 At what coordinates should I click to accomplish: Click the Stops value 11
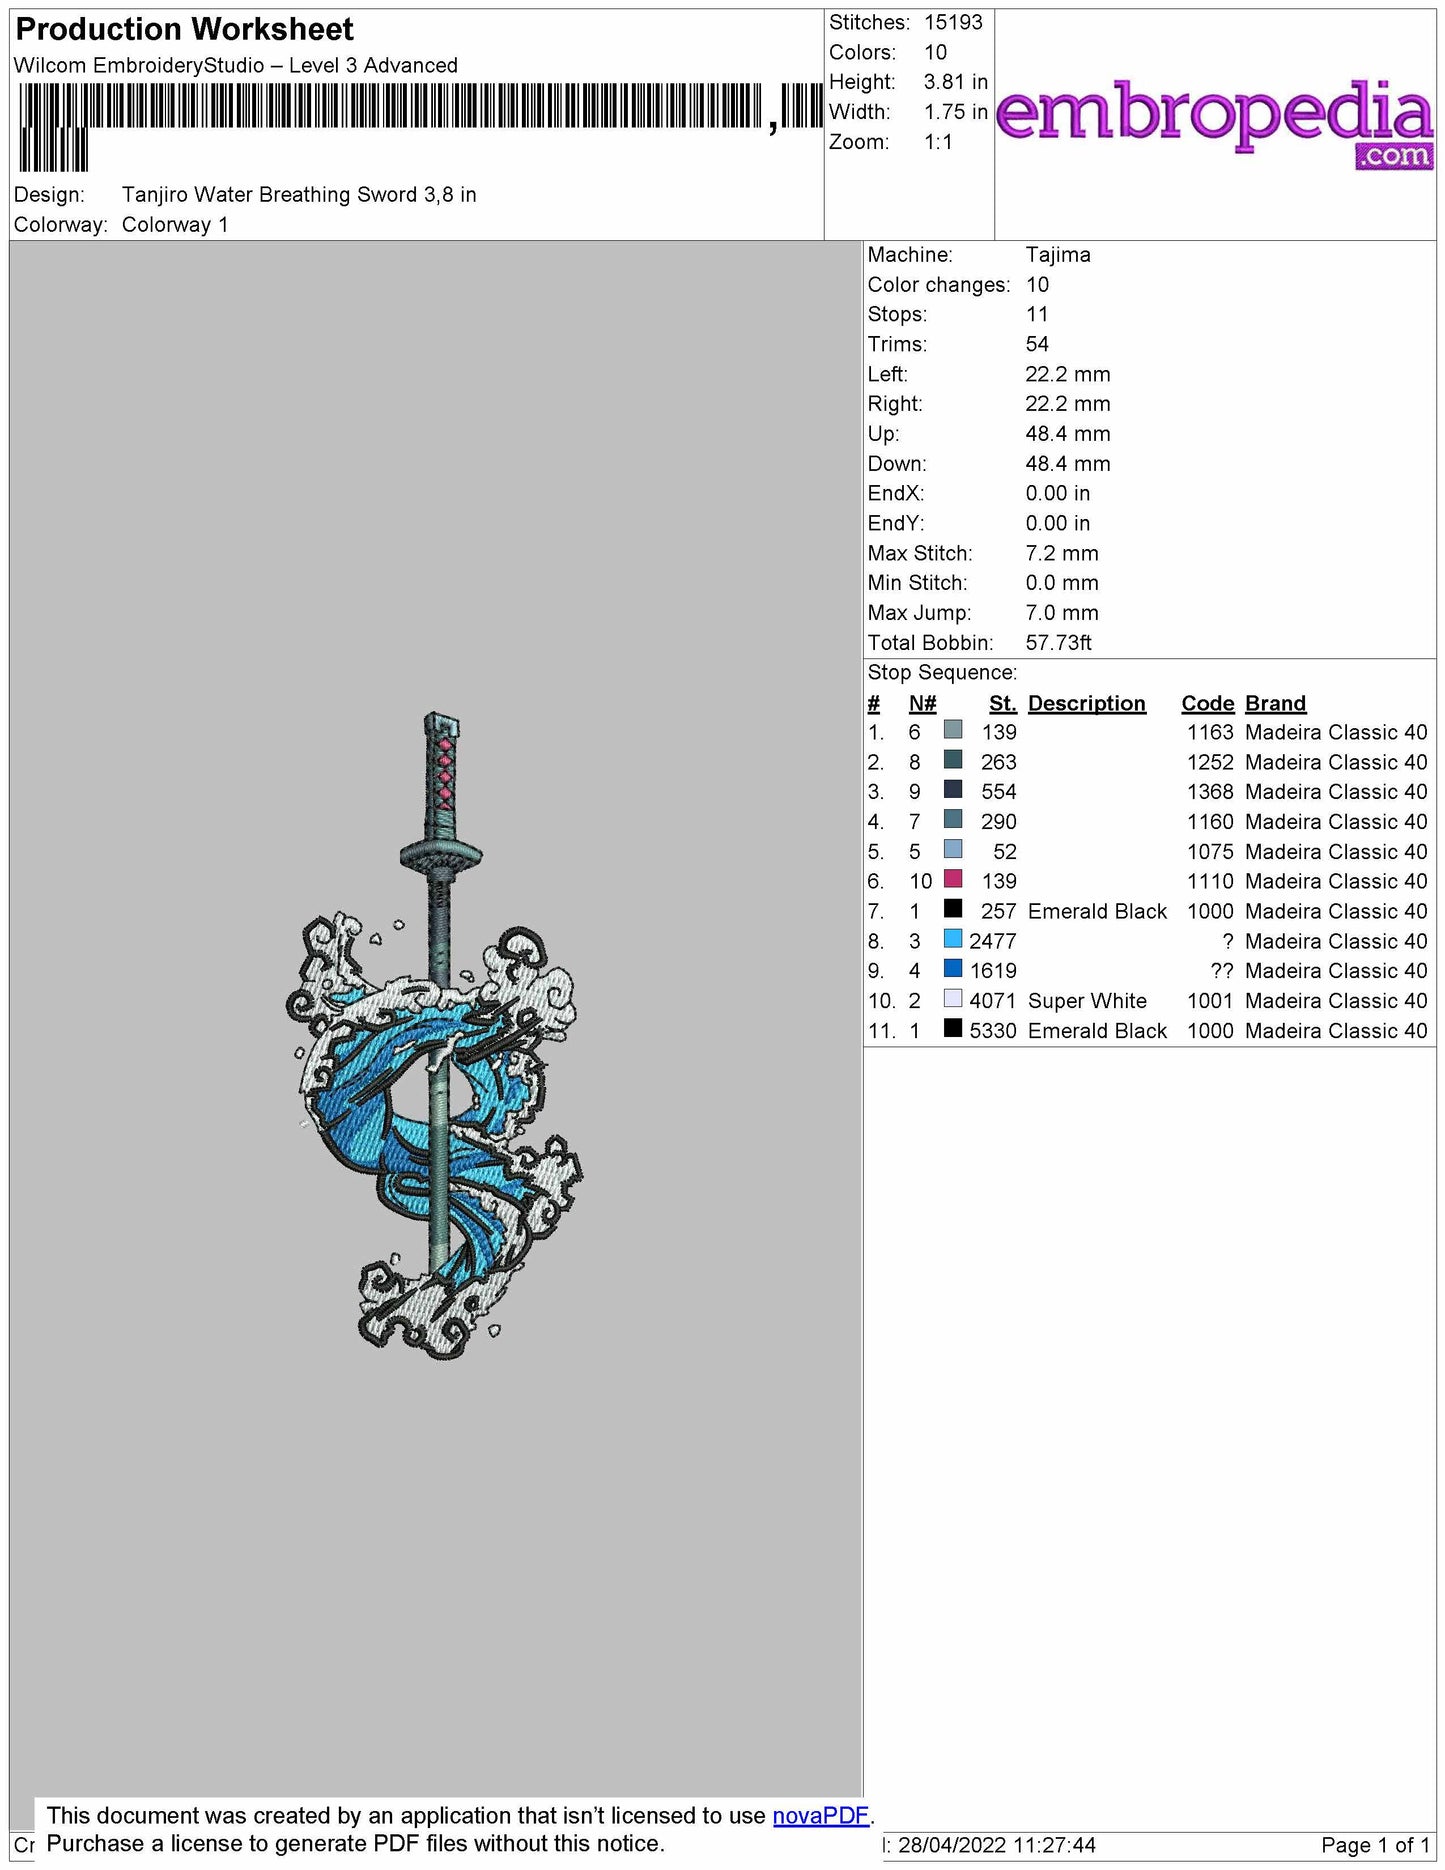[1037, 314]
